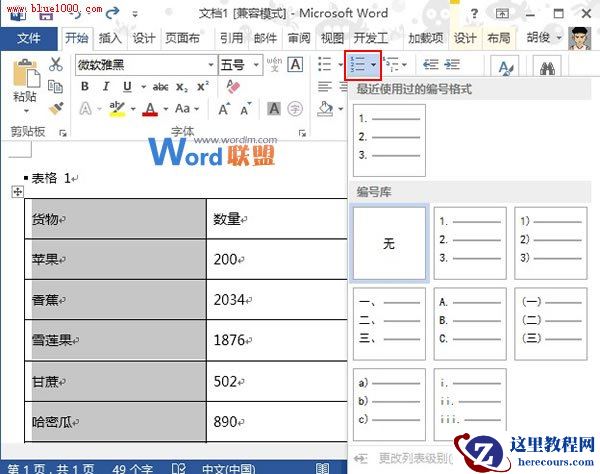This screenshot has width=600, height=474.
Task: Open the clipboard pane launcher
Action: point(63,133)
